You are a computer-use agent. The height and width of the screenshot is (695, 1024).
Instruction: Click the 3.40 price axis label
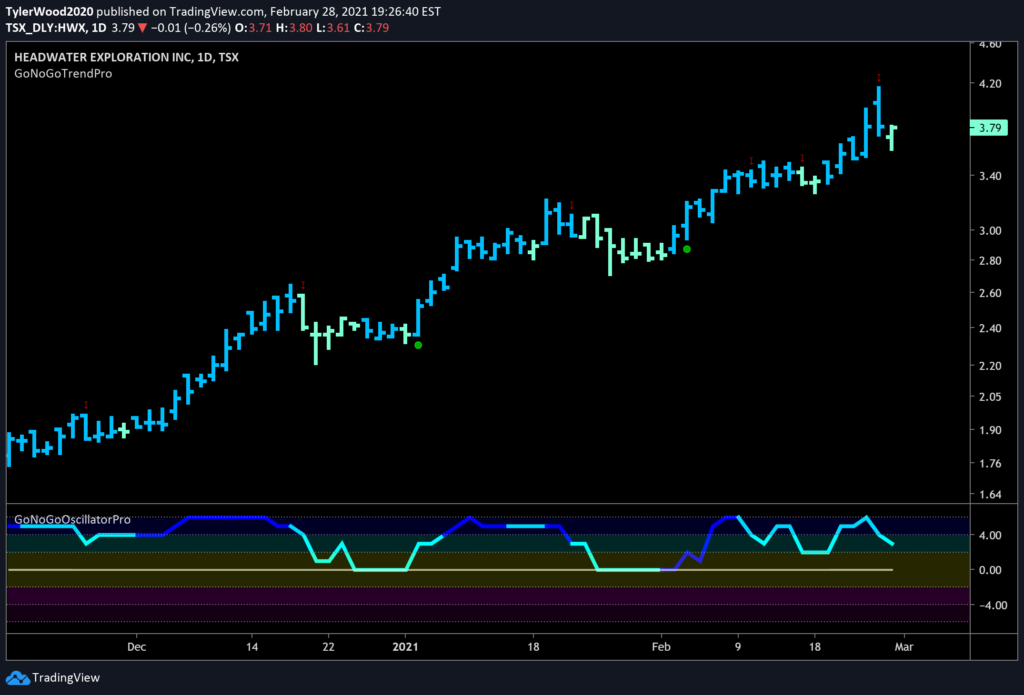(990, 176)
